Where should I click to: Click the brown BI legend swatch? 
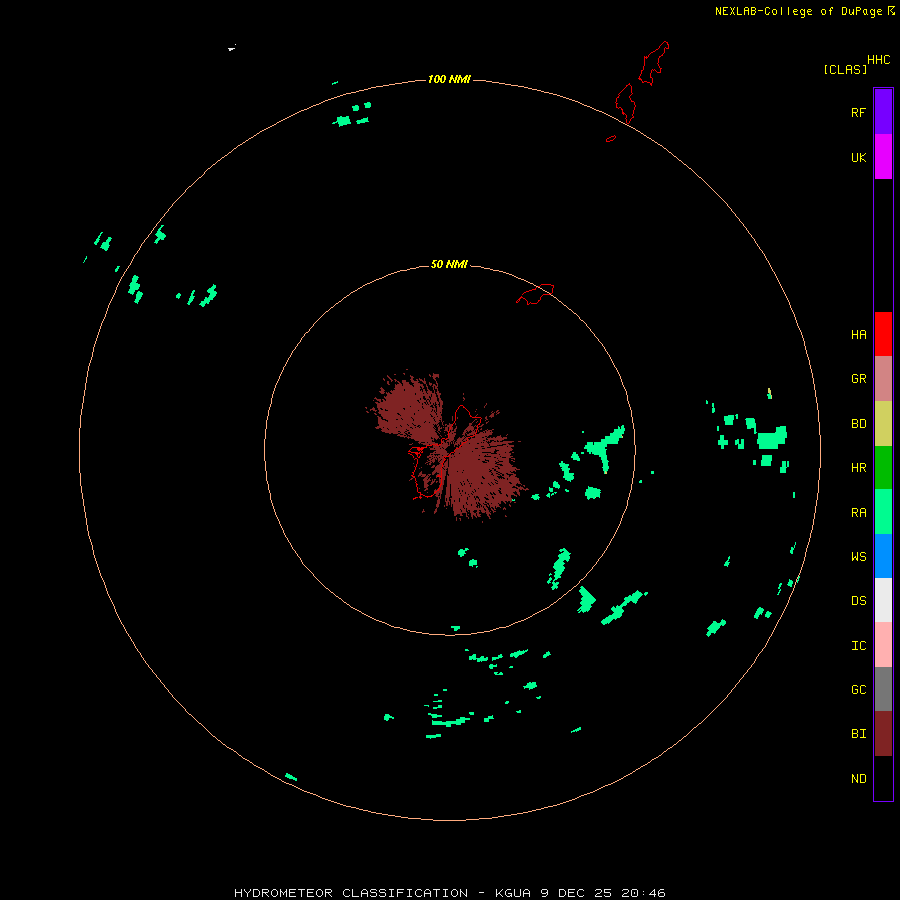883,734
